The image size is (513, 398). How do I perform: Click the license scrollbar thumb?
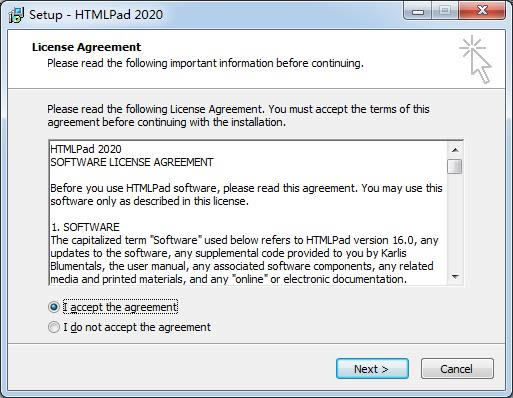coord(455,166)
